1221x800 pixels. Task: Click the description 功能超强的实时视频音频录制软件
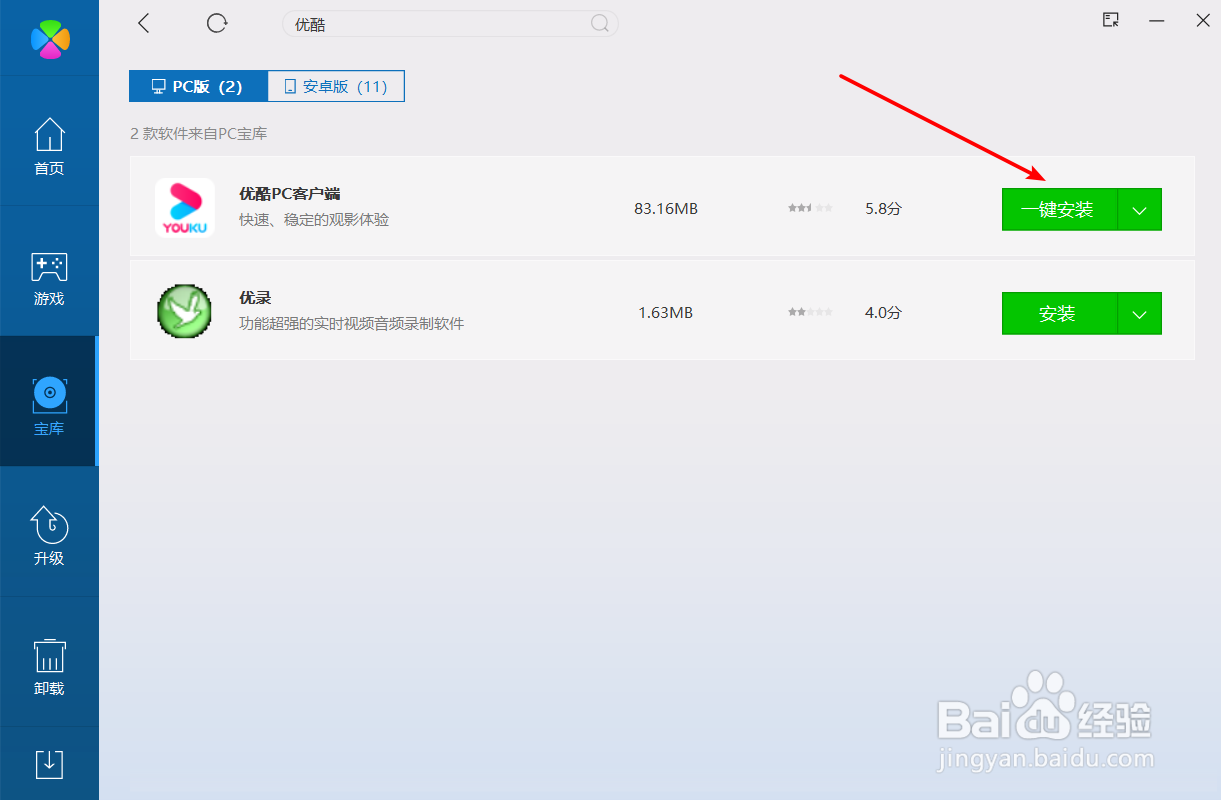click(x=352, y=323)
